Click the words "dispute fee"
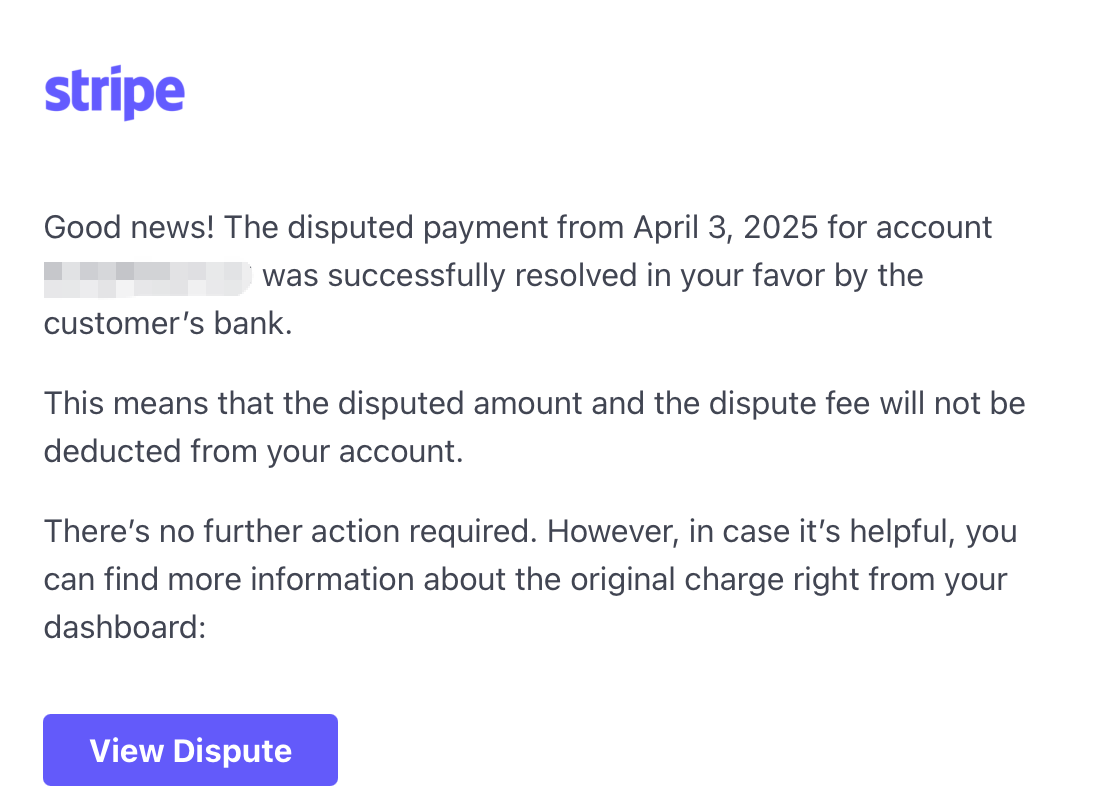The image size is (1112, 810). click(789, 403)
